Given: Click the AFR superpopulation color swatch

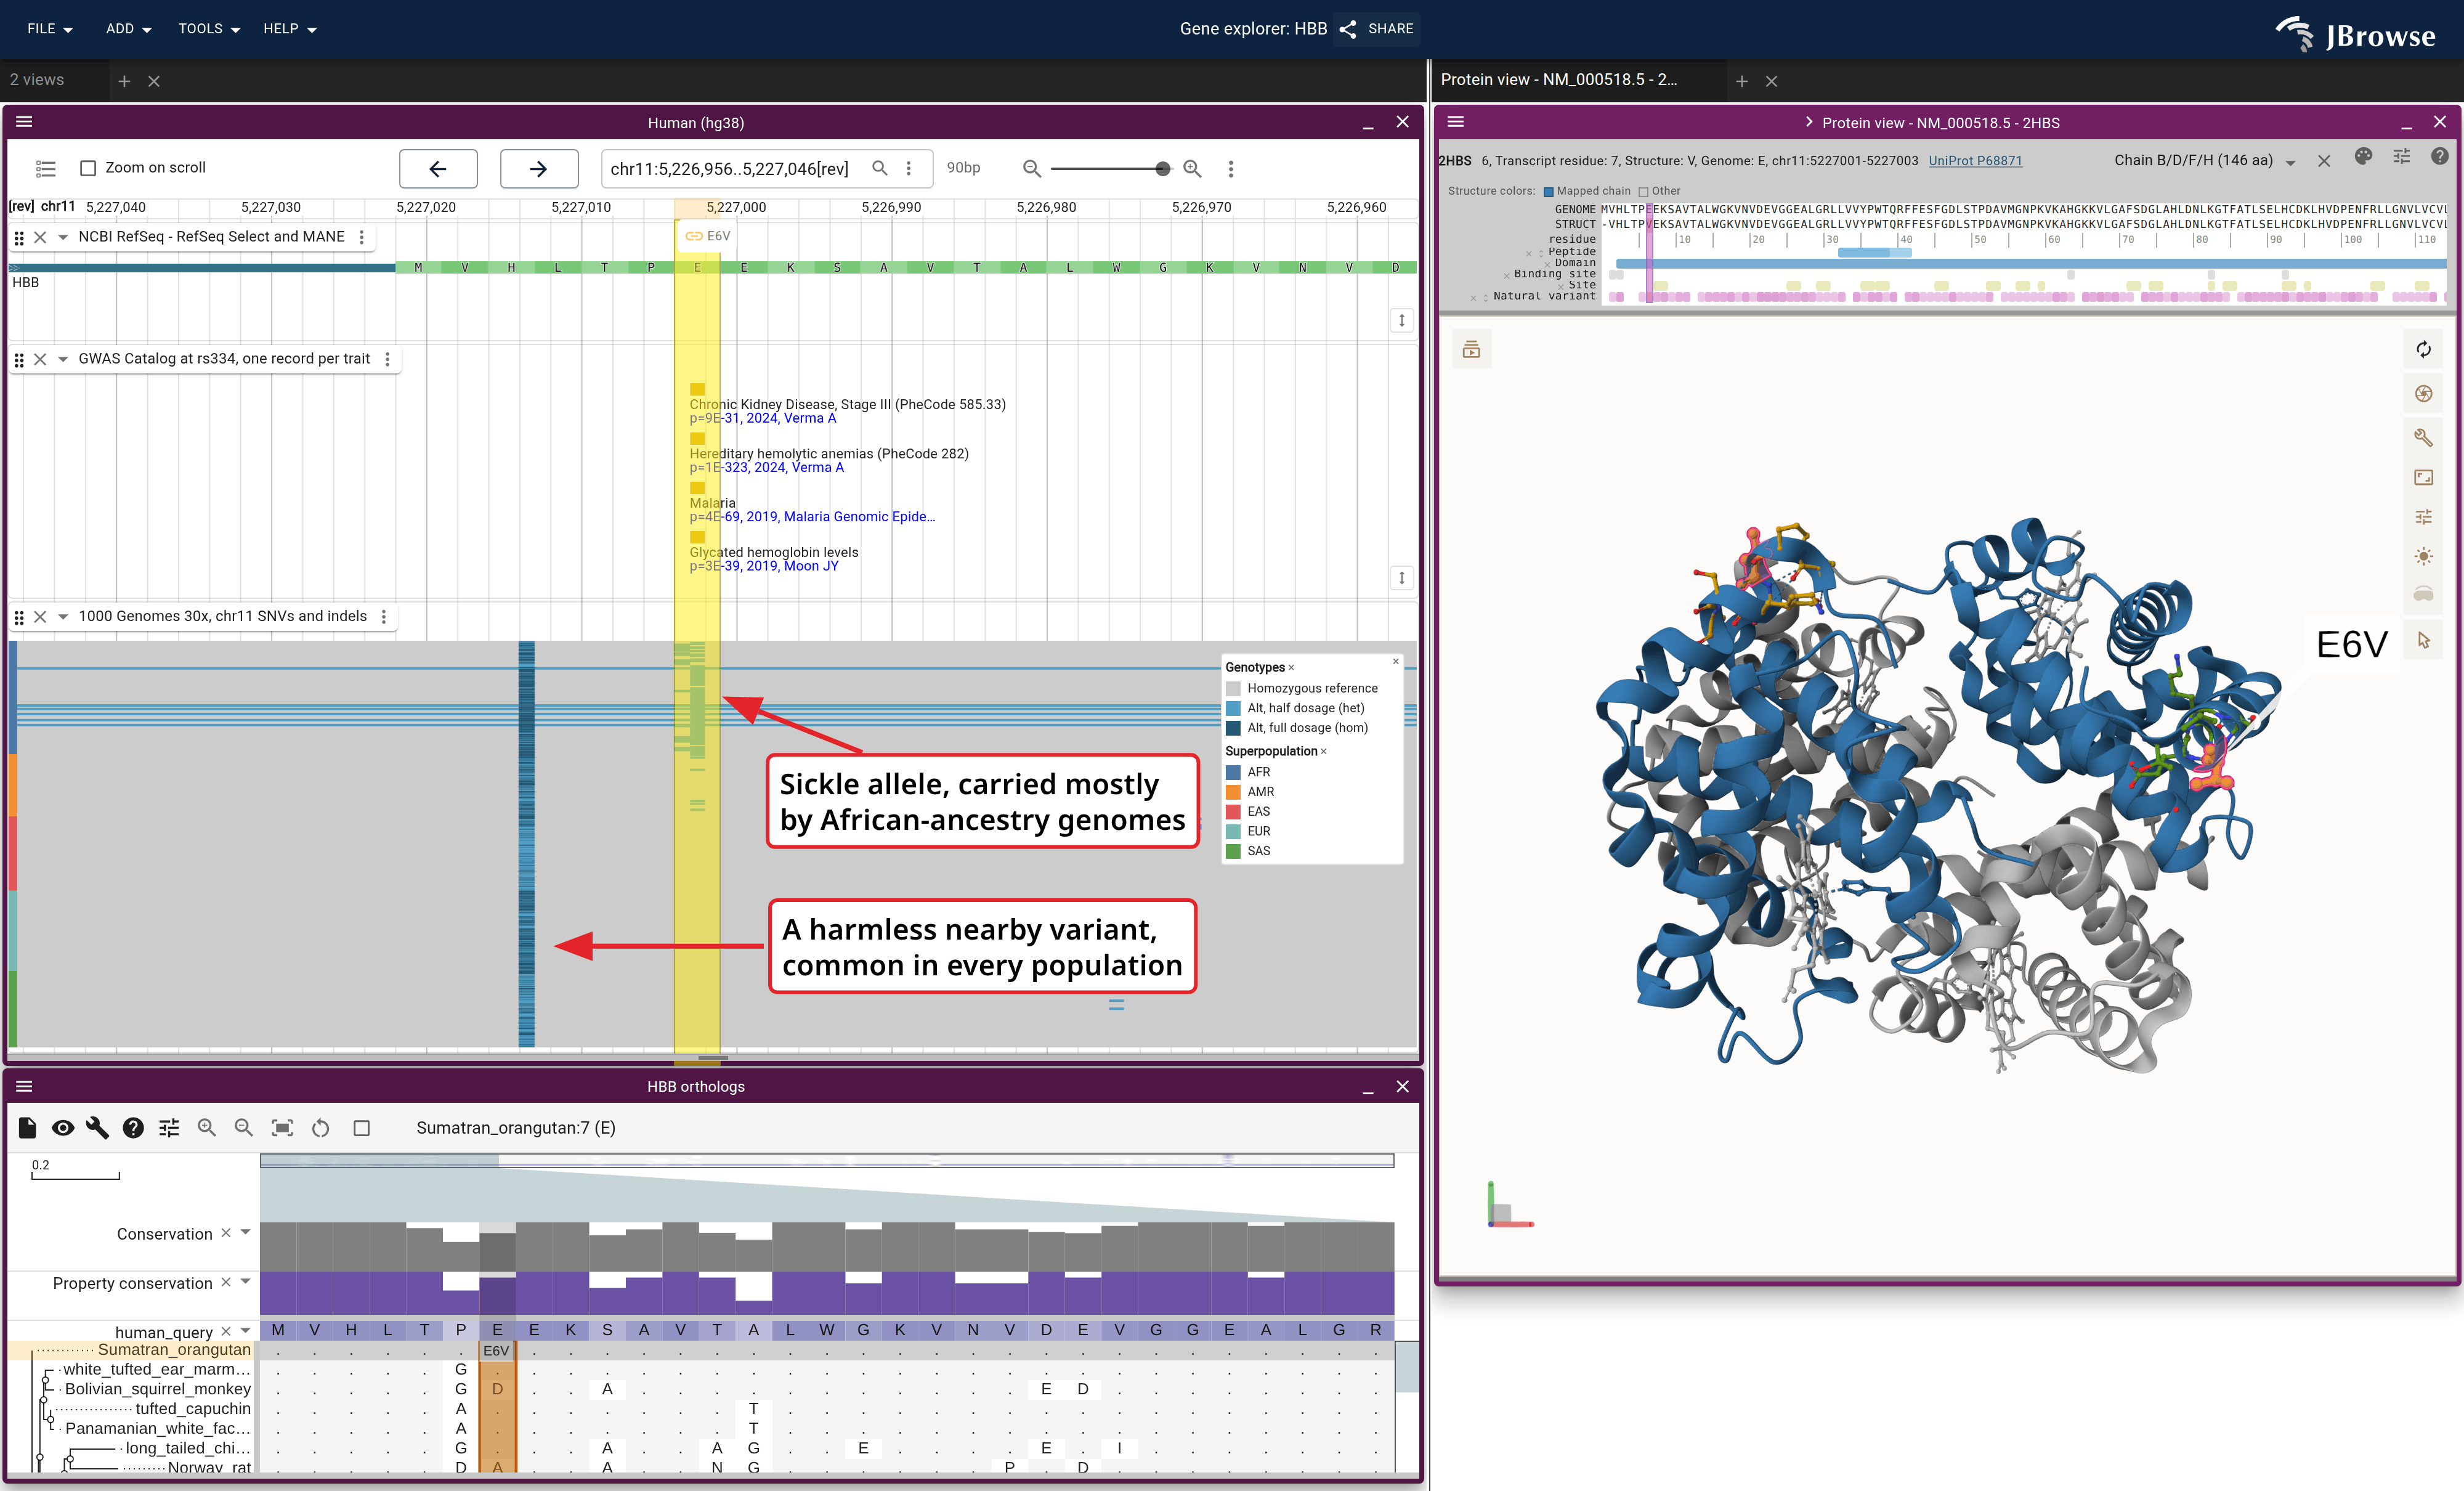Looking at the screenshot, I should click(1233, 772).
